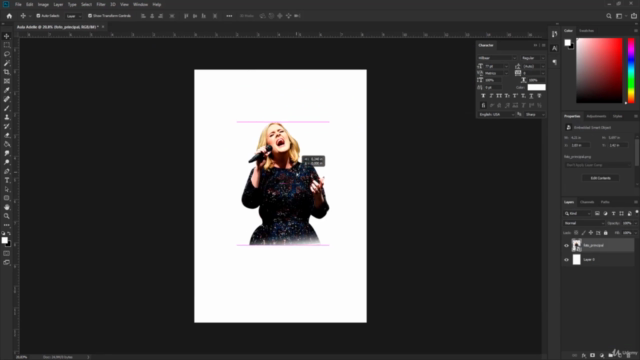Toggle type layer filter in Layers panel
The height and width of the screenshot is (360, 640).
coord(613,213)
